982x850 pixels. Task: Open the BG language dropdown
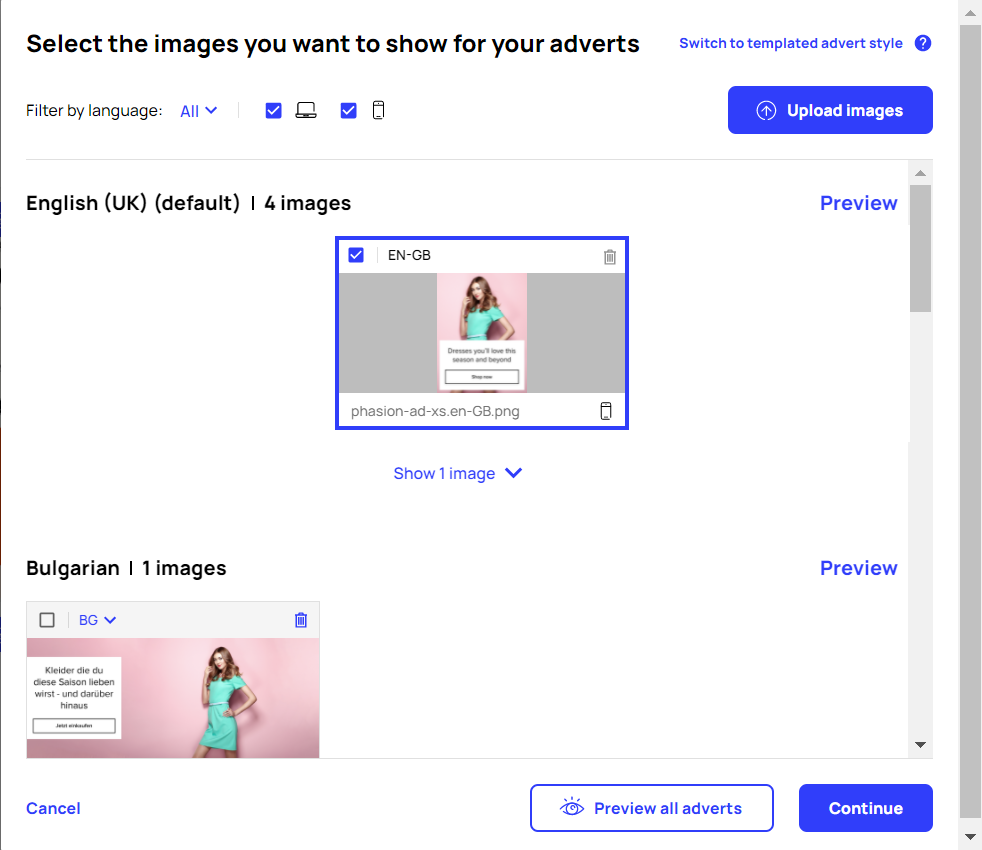[97, 620]
